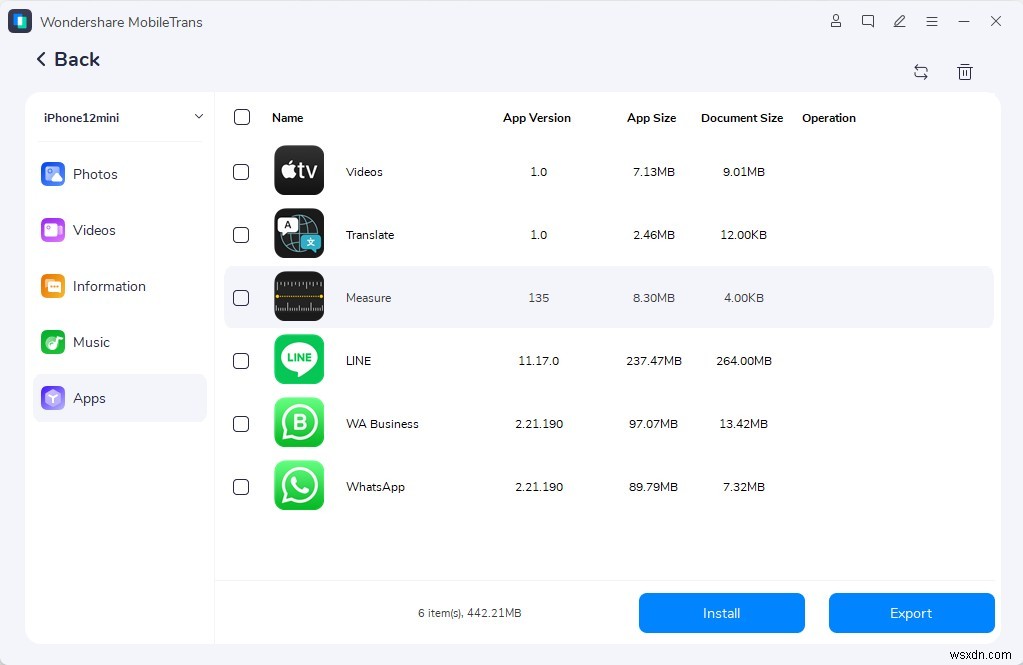
Task: Switch to the Videos sidebar tab
Action: [x=93, y=230]
